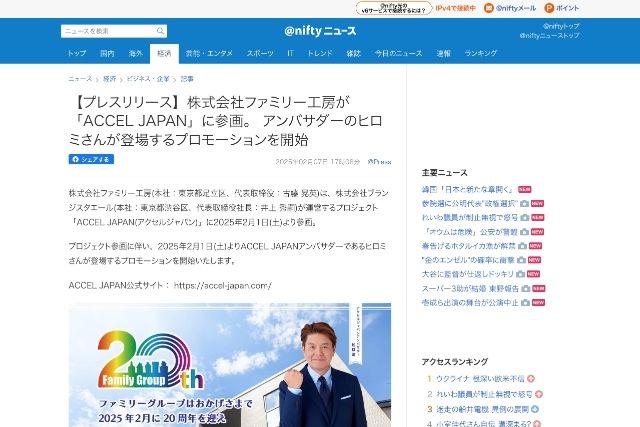640x427 pixels.
Task: Click the ニュース breadcrumb link
Action: tap(80, 79)
